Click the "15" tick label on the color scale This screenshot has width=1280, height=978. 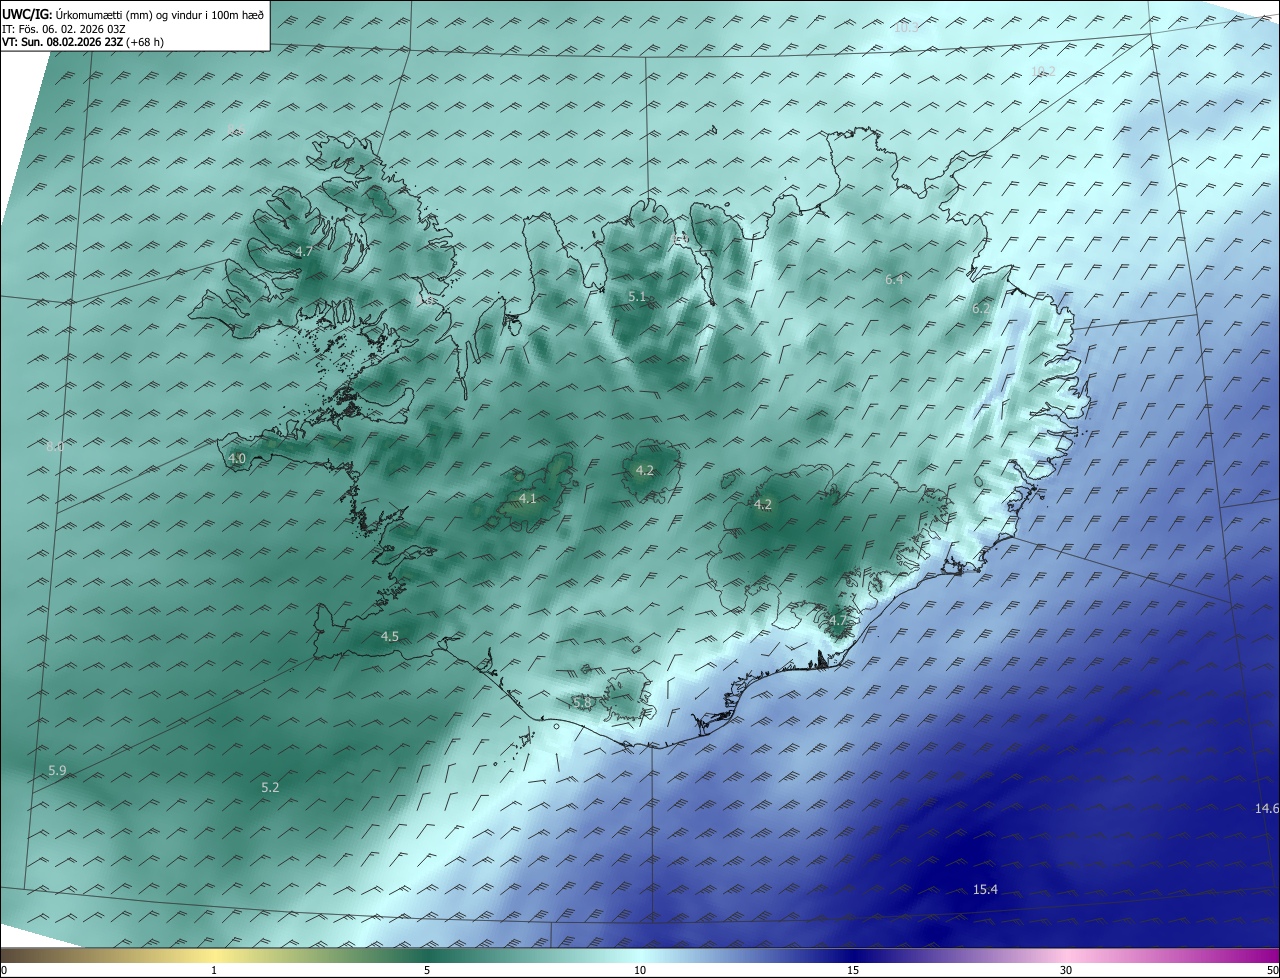853,970
